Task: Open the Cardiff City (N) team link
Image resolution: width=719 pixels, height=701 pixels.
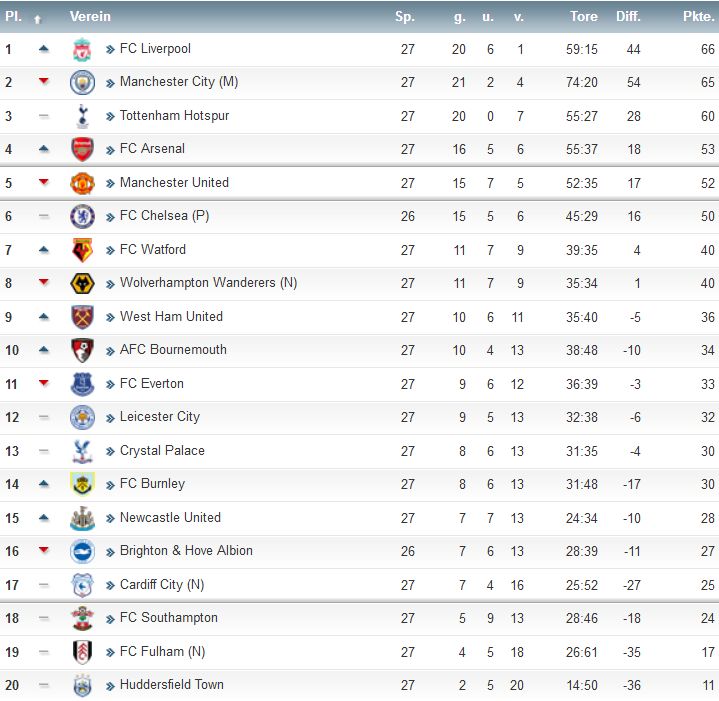Action: pos(162,585)
